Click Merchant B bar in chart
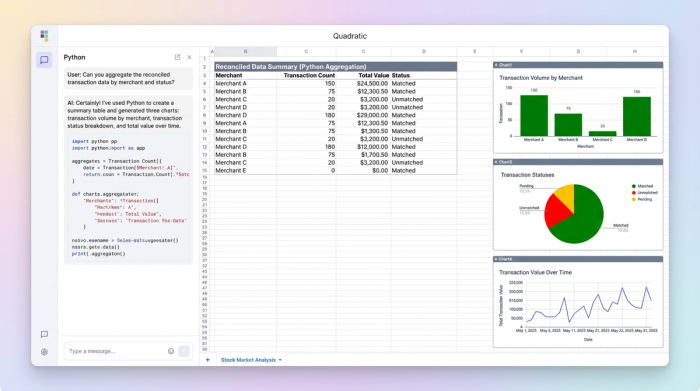Viewport: 700px width, 391px height. 568,125
